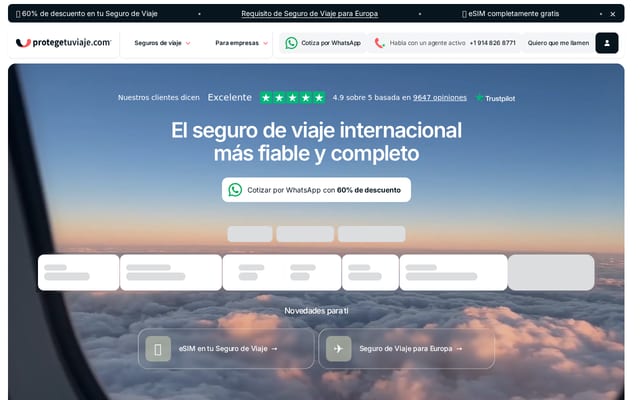Click the El seguro de viaje internacional heading
Image resolution: width=640 pixels, height=400 pixels.
coord(316,142)
